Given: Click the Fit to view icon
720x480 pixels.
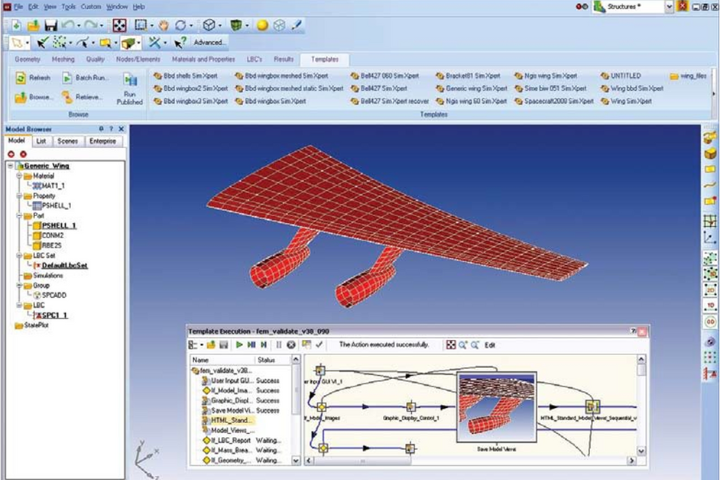Looking at the screenshot, I should pyautogui.click(x=119, y=25).
